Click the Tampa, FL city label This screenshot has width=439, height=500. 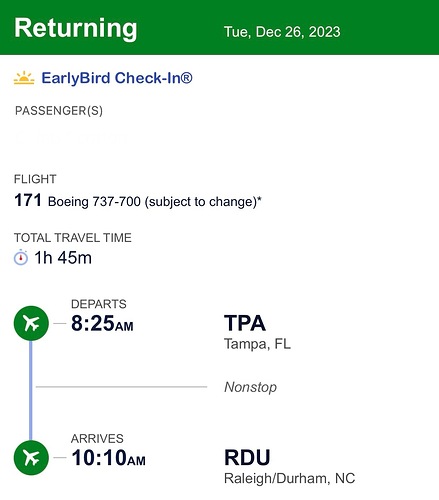(257, 344)
